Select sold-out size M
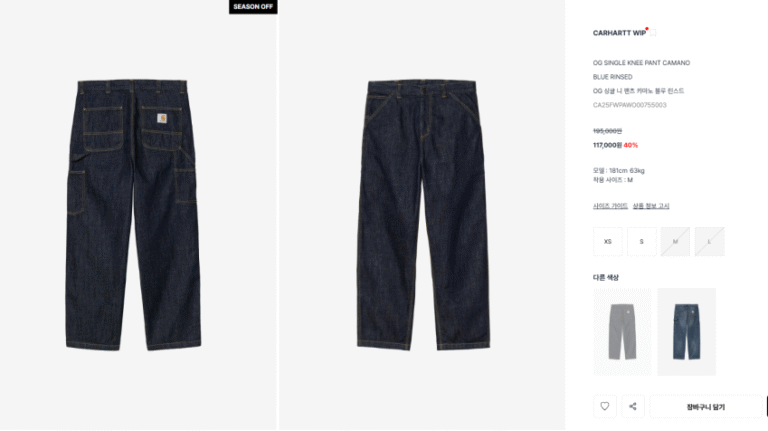The image size is (768, 431). 675,241
